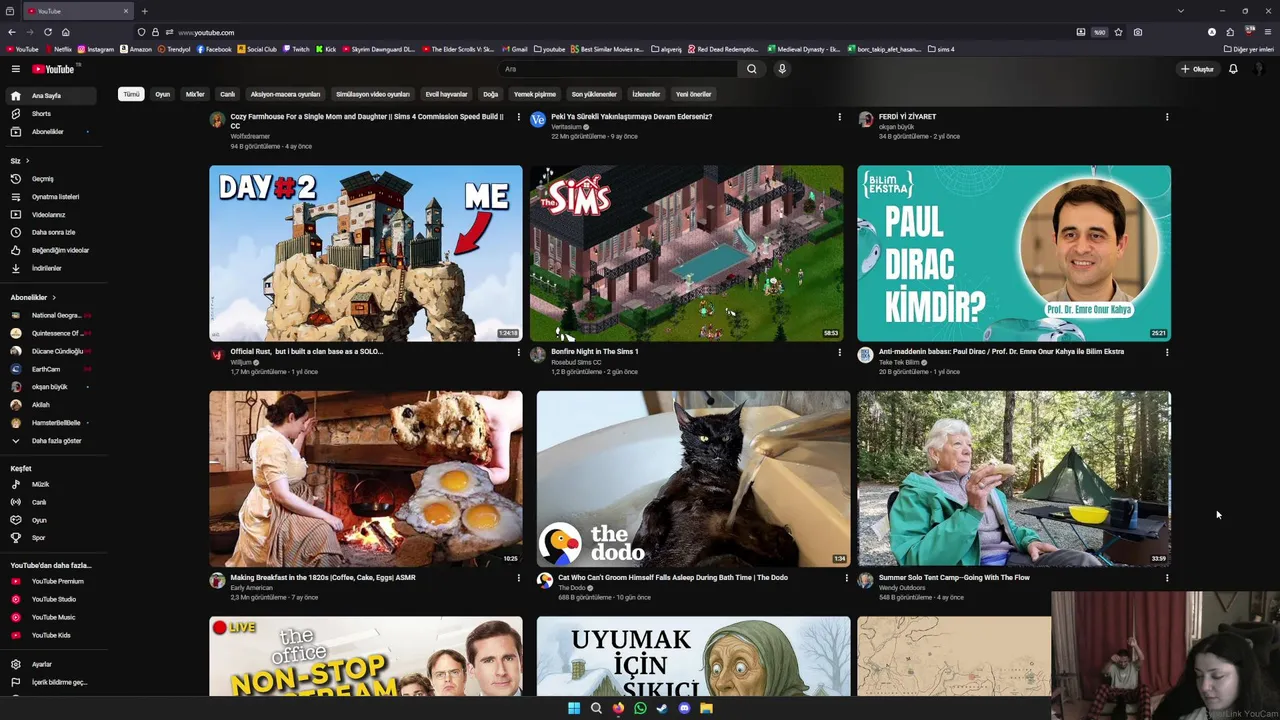Viewport: 1280px width, 720px height.
Task: Open Paul Dirac Kimdir video thumbnail
Action: 1014,253
